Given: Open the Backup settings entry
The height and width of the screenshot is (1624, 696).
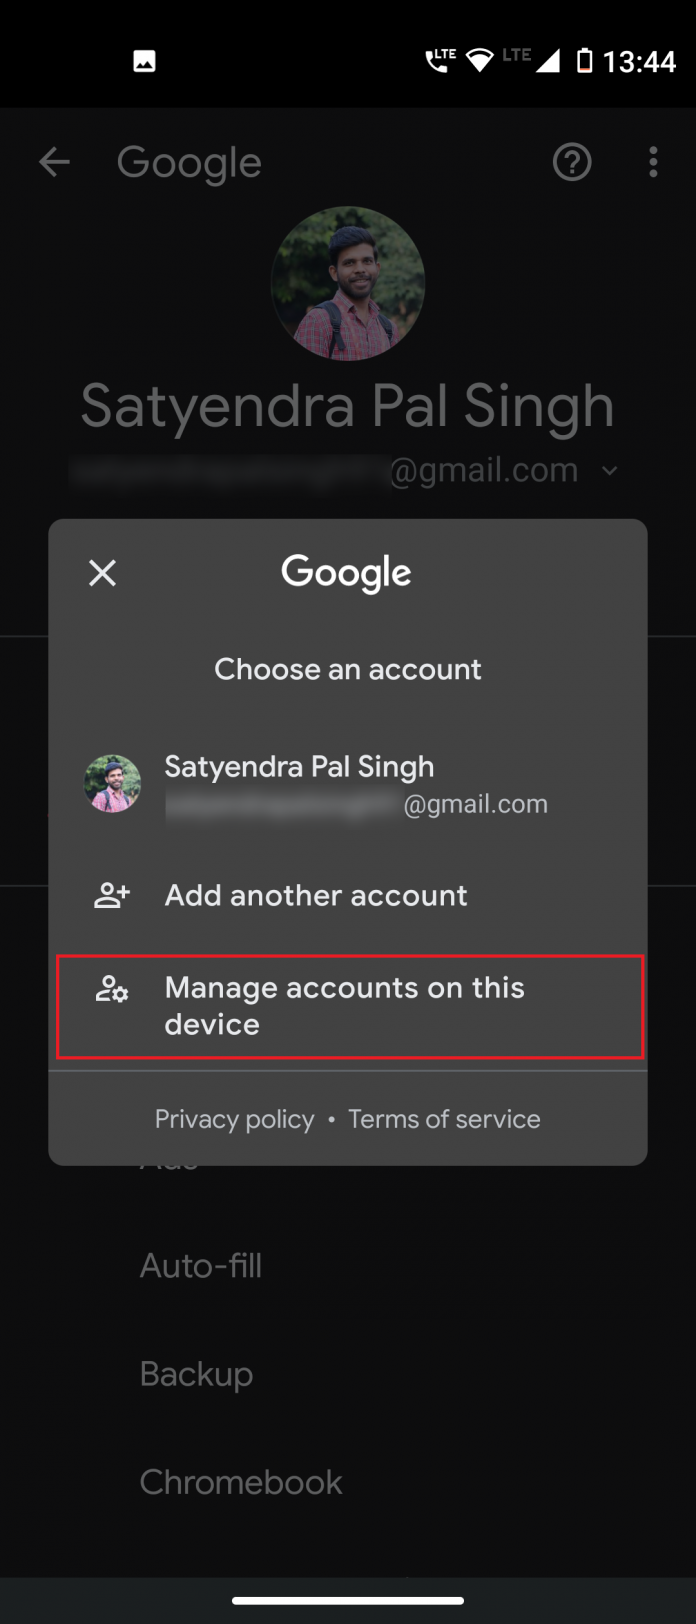Looking at the screenshot, I should click(196, 1373).
